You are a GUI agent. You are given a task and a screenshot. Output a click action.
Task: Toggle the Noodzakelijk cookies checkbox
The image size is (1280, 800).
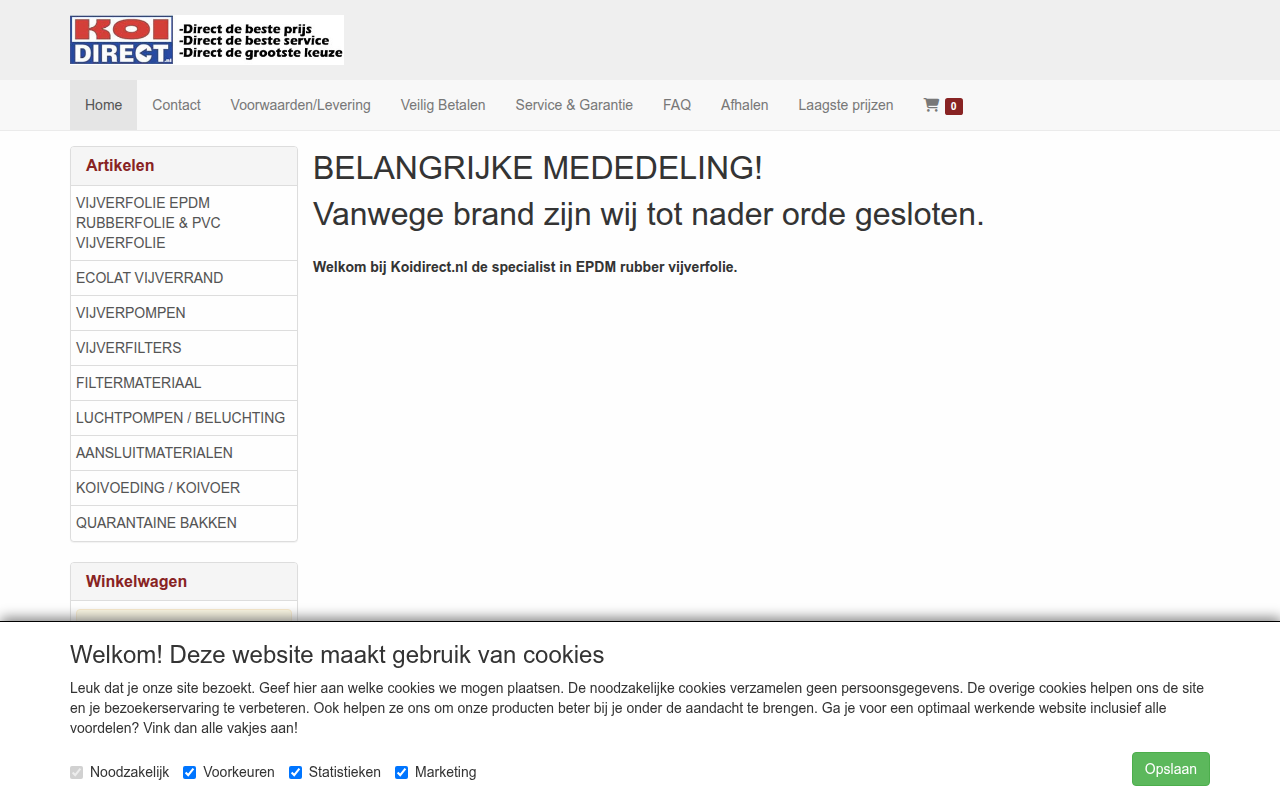(77, 772)
